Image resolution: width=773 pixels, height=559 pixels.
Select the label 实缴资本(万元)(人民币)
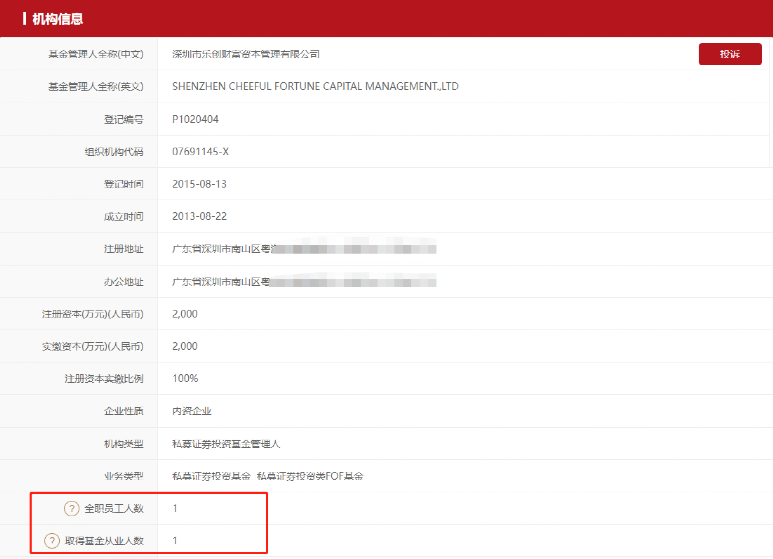point(93,346)
